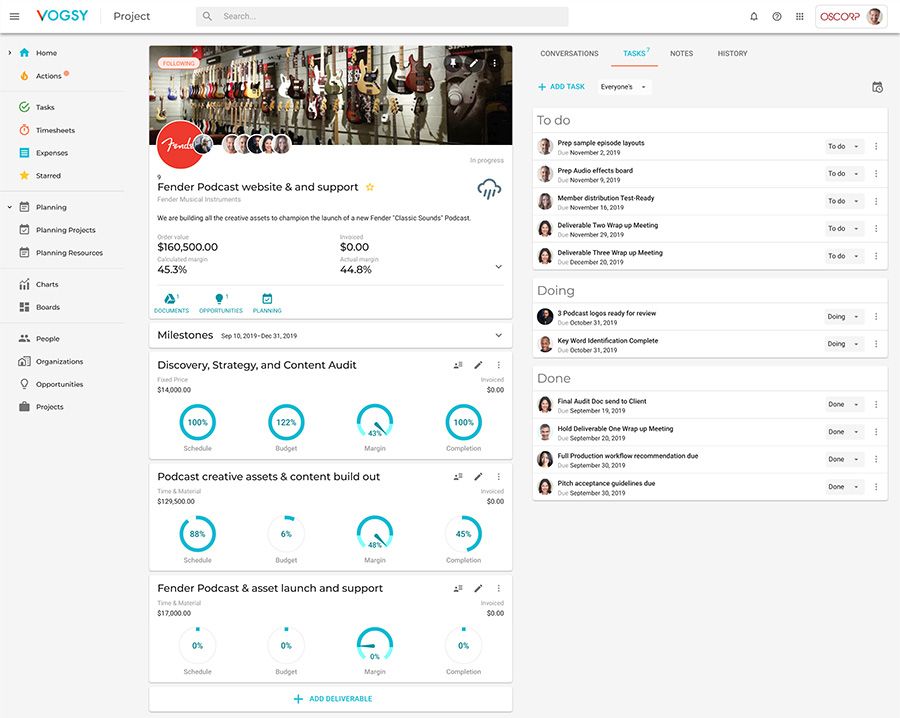
Task: Open more options for Key Word Identification Complete
Action: [x=876, y=344]
